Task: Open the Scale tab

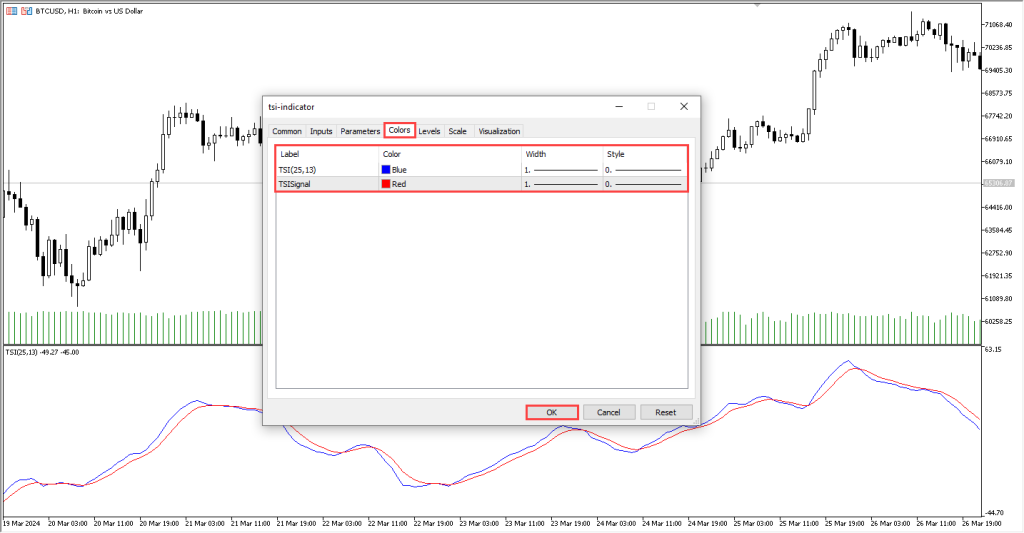Action: pyautogui.click(x=457, y=131)
